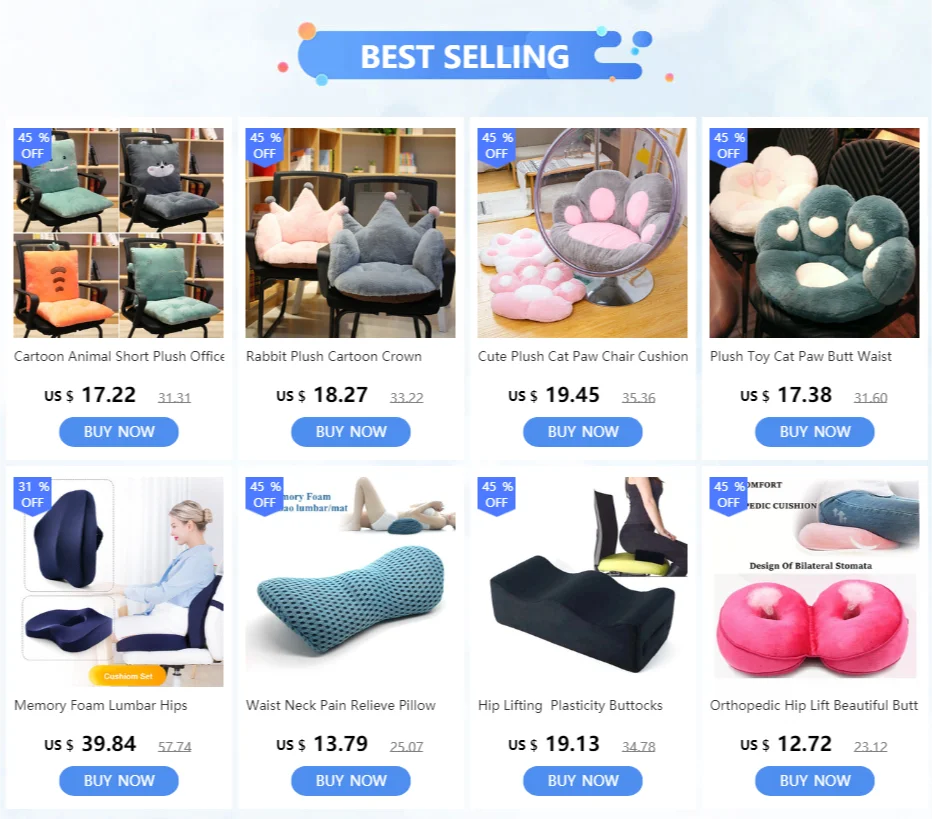The width and height of the screenshot is (932, 819).
Task: Click the 45% OFF badge on Hip Lifting cushion
Action: tap(496, 494)
